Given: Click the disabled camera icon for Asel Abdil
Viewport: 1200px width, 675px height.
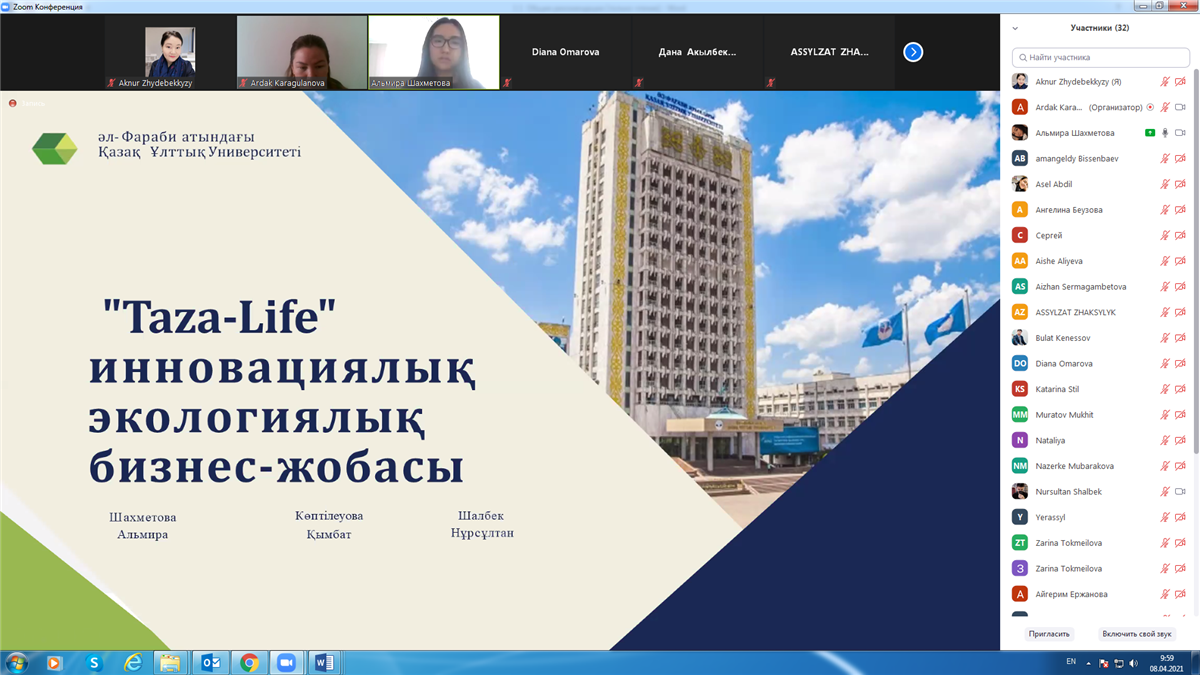Looking at the screenshot, I should click(x=1180, y=184).
